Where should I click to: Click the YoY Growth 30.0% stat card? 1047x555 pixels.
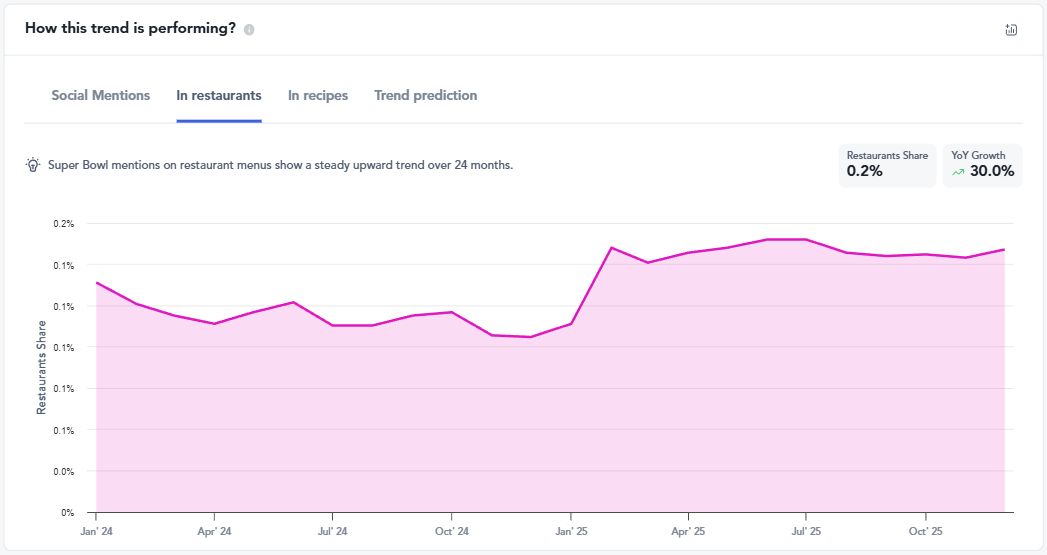982,165
